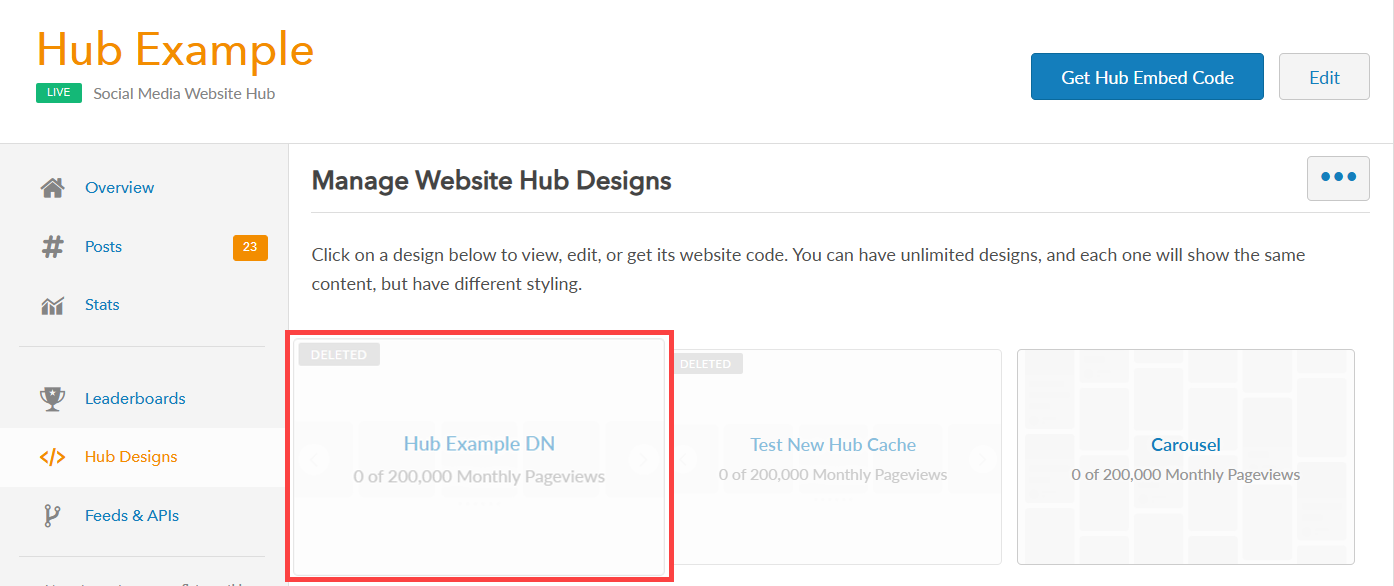
Task: Open the Test New Hub Cache design
Action: coord(833,456)
